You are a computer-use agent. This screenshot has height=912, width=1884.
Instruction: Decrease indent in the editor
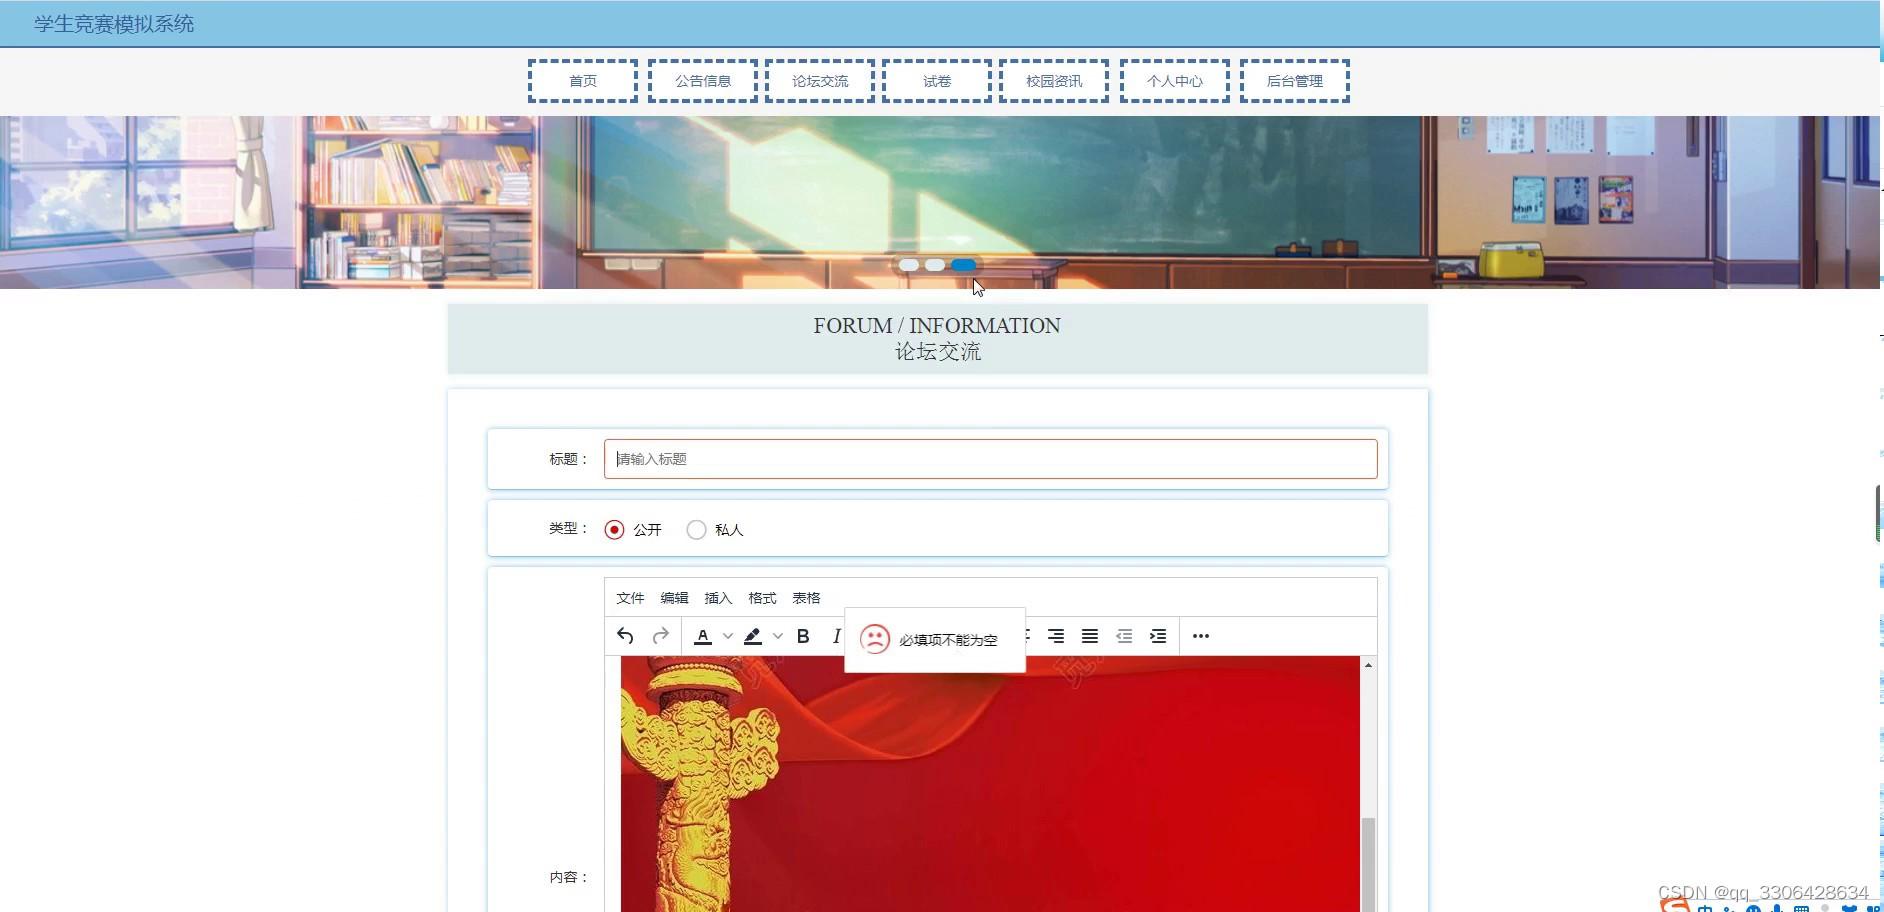[x=1124, y=636]
